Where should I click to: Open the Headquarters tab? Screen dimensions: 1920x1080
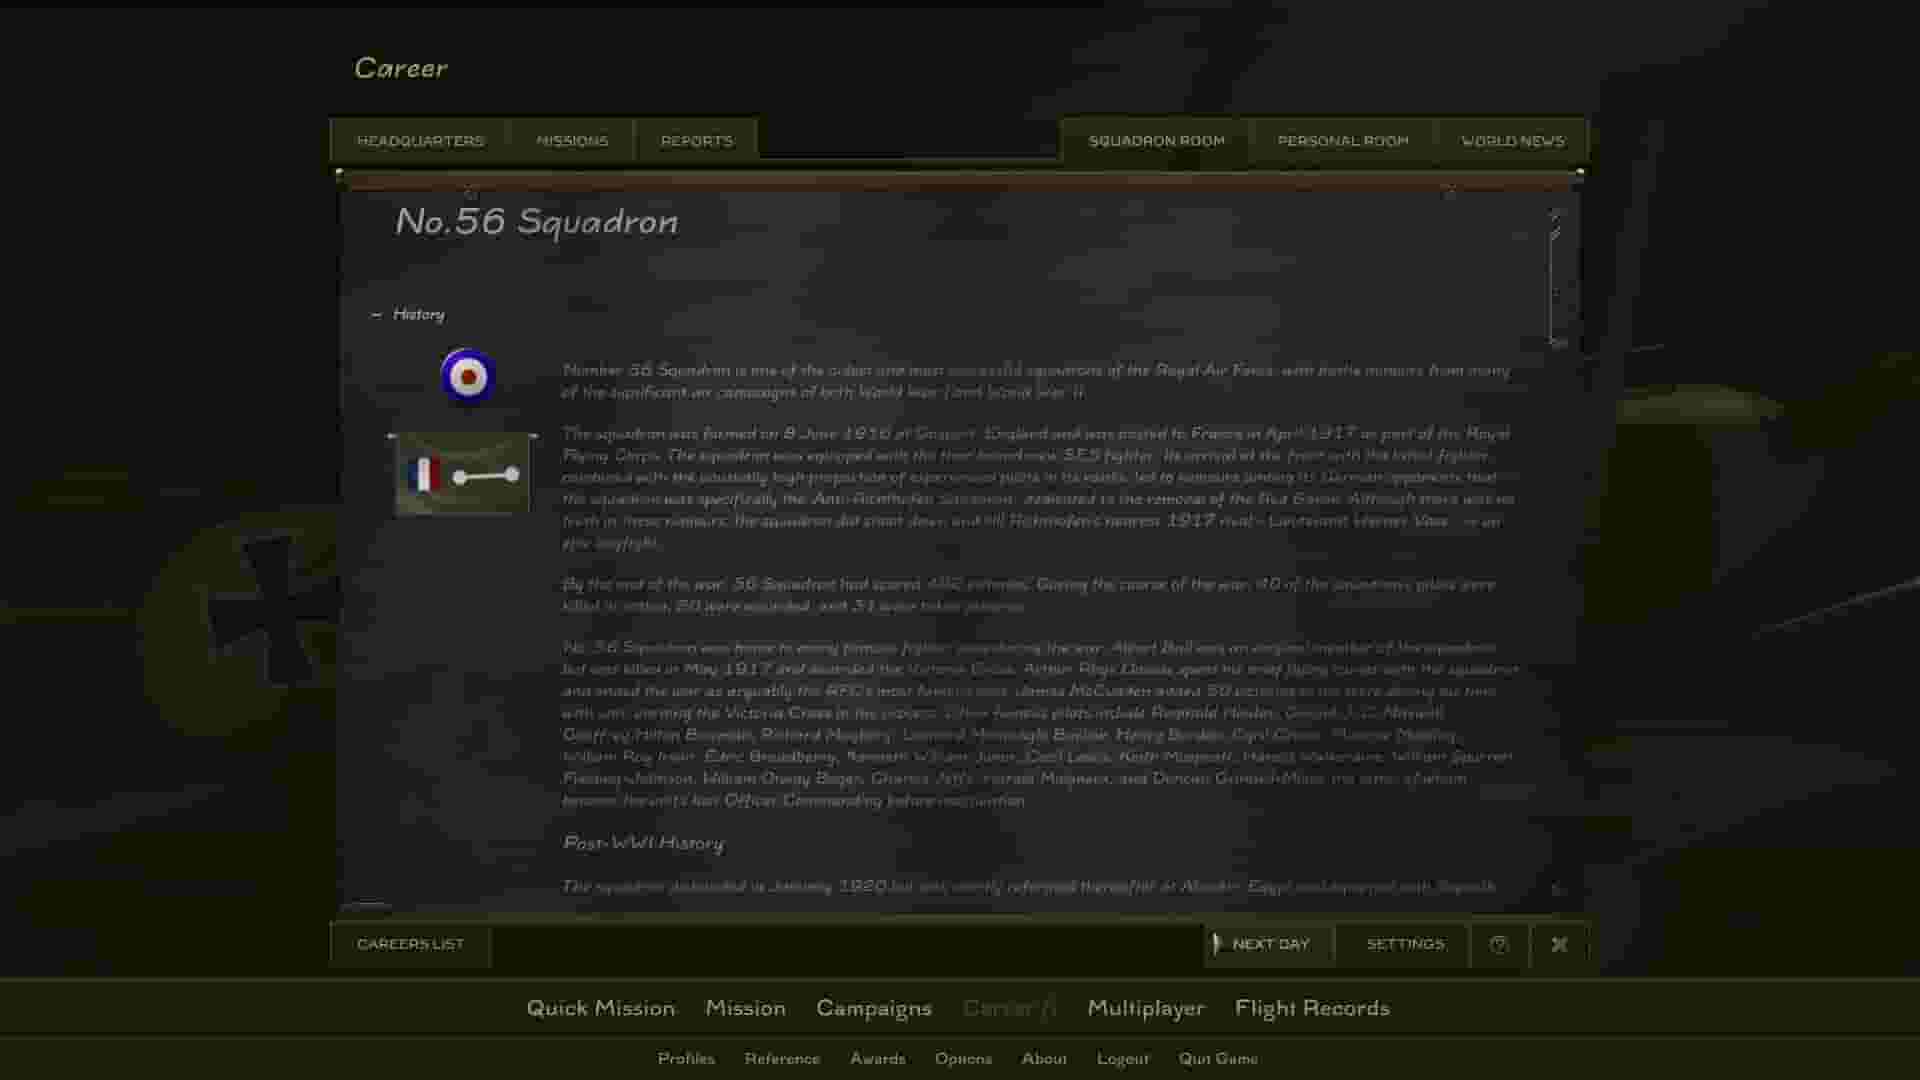coord(420,141)
